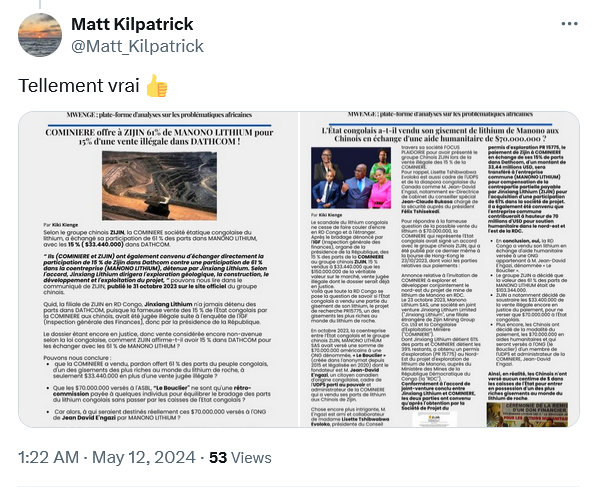
Task: View the 53 Views count
Action: [x=240, y=458]
